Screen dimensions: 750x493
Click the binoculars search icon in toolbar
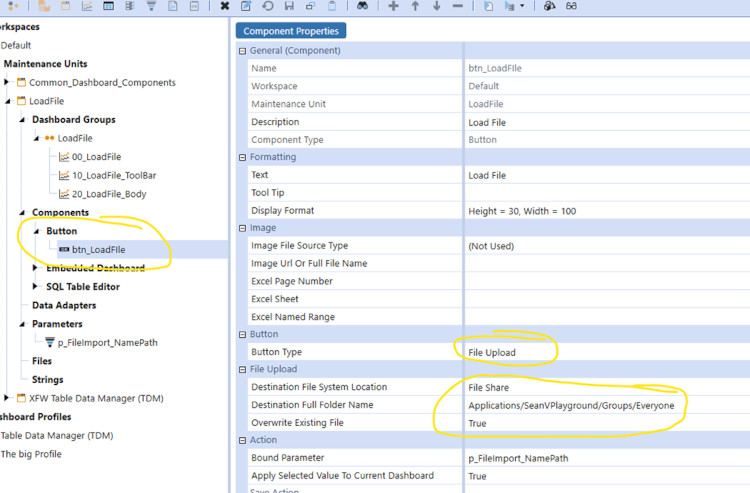(362, 6)
